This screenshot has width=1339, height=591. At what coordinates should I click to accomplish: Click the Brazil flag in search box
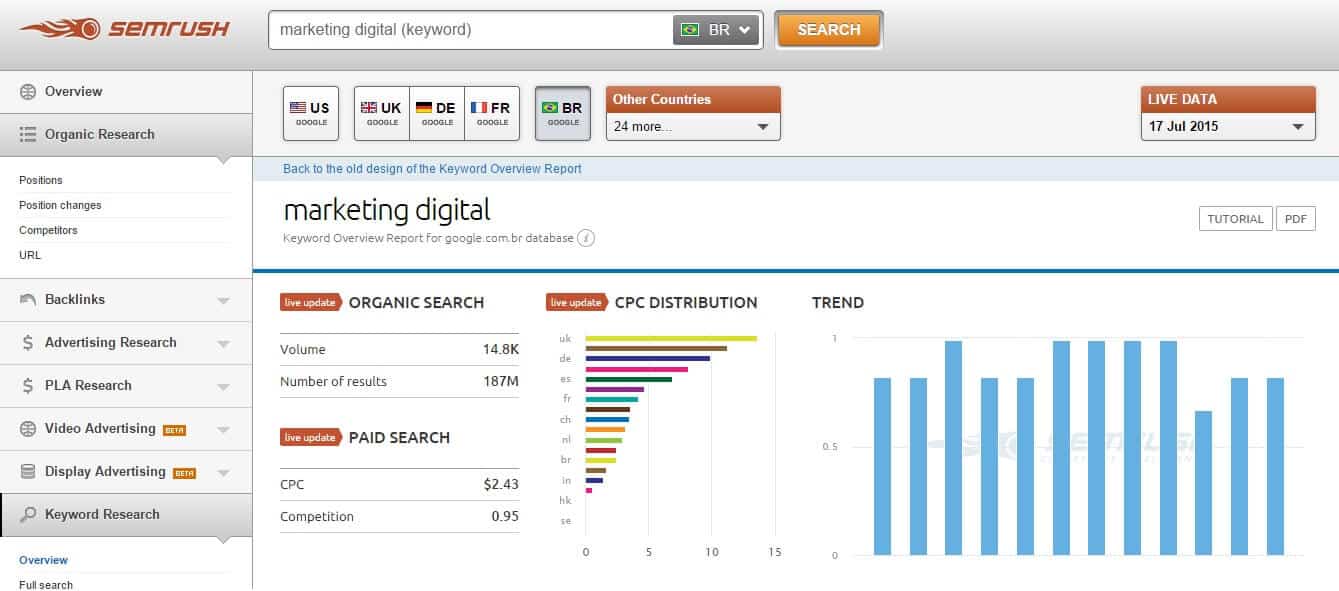[x=690, y=30]
